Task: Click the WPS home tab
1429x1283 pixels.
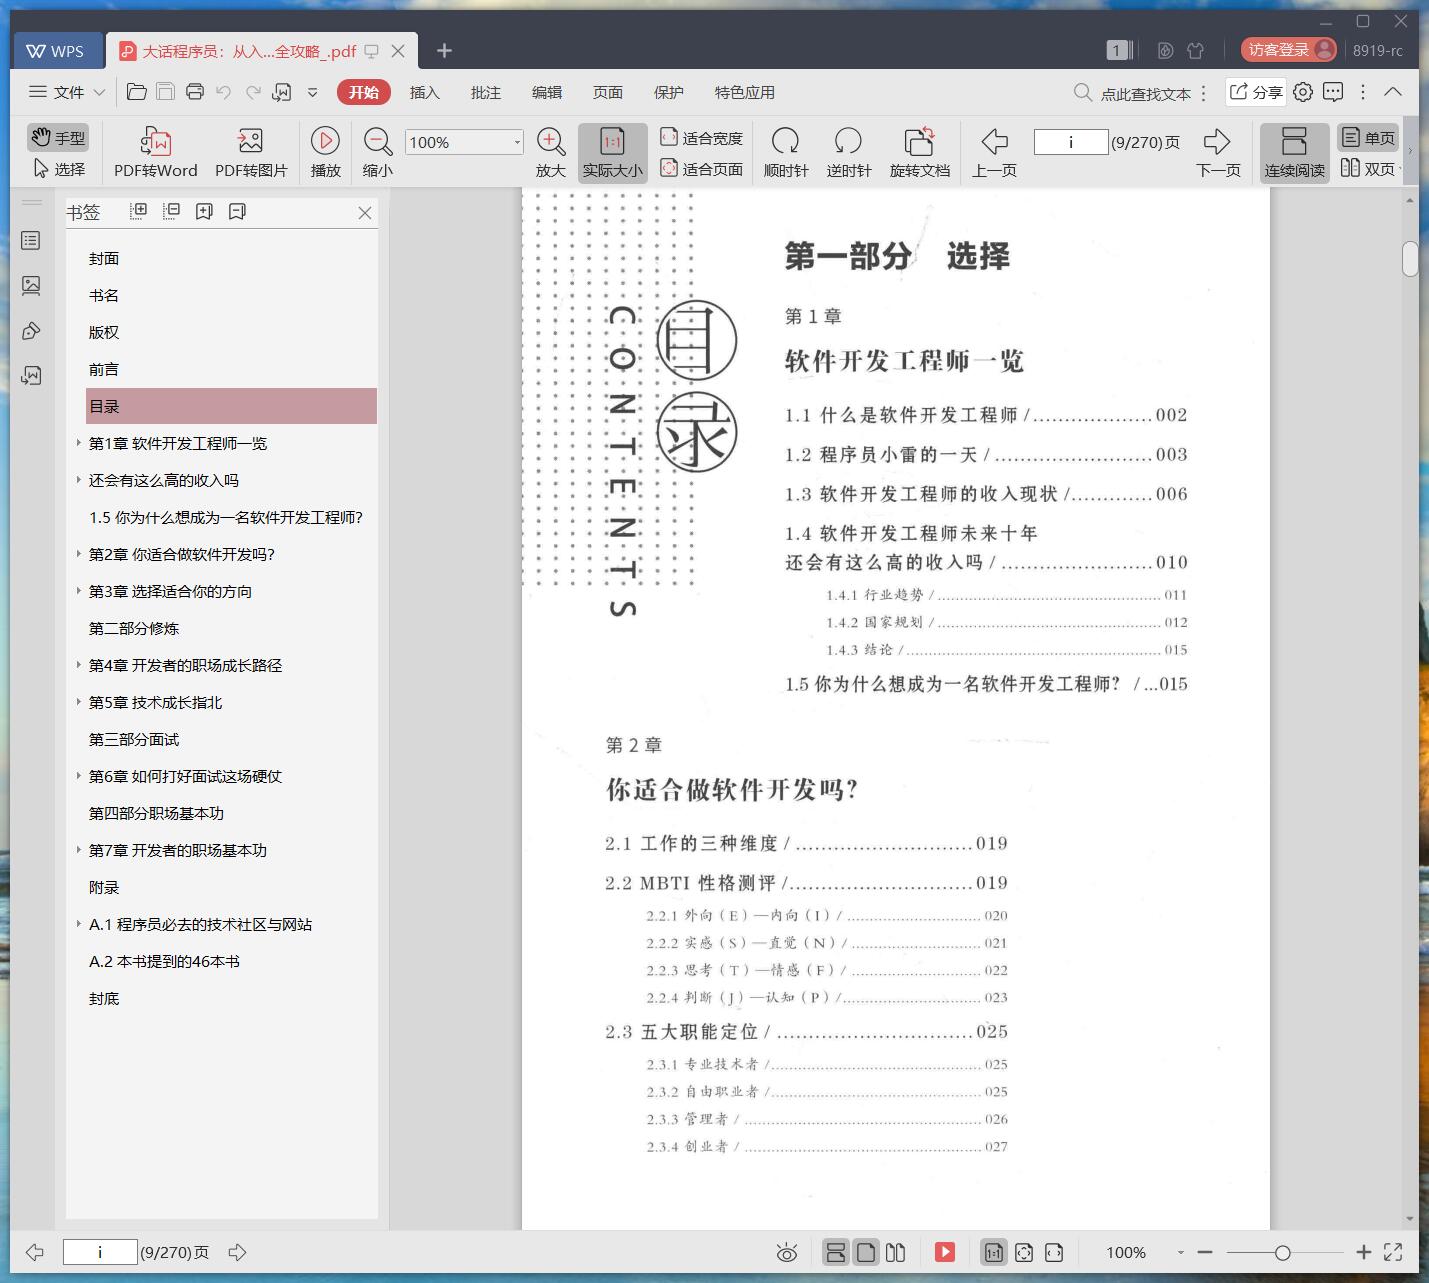Action: [x=56, y=51]
